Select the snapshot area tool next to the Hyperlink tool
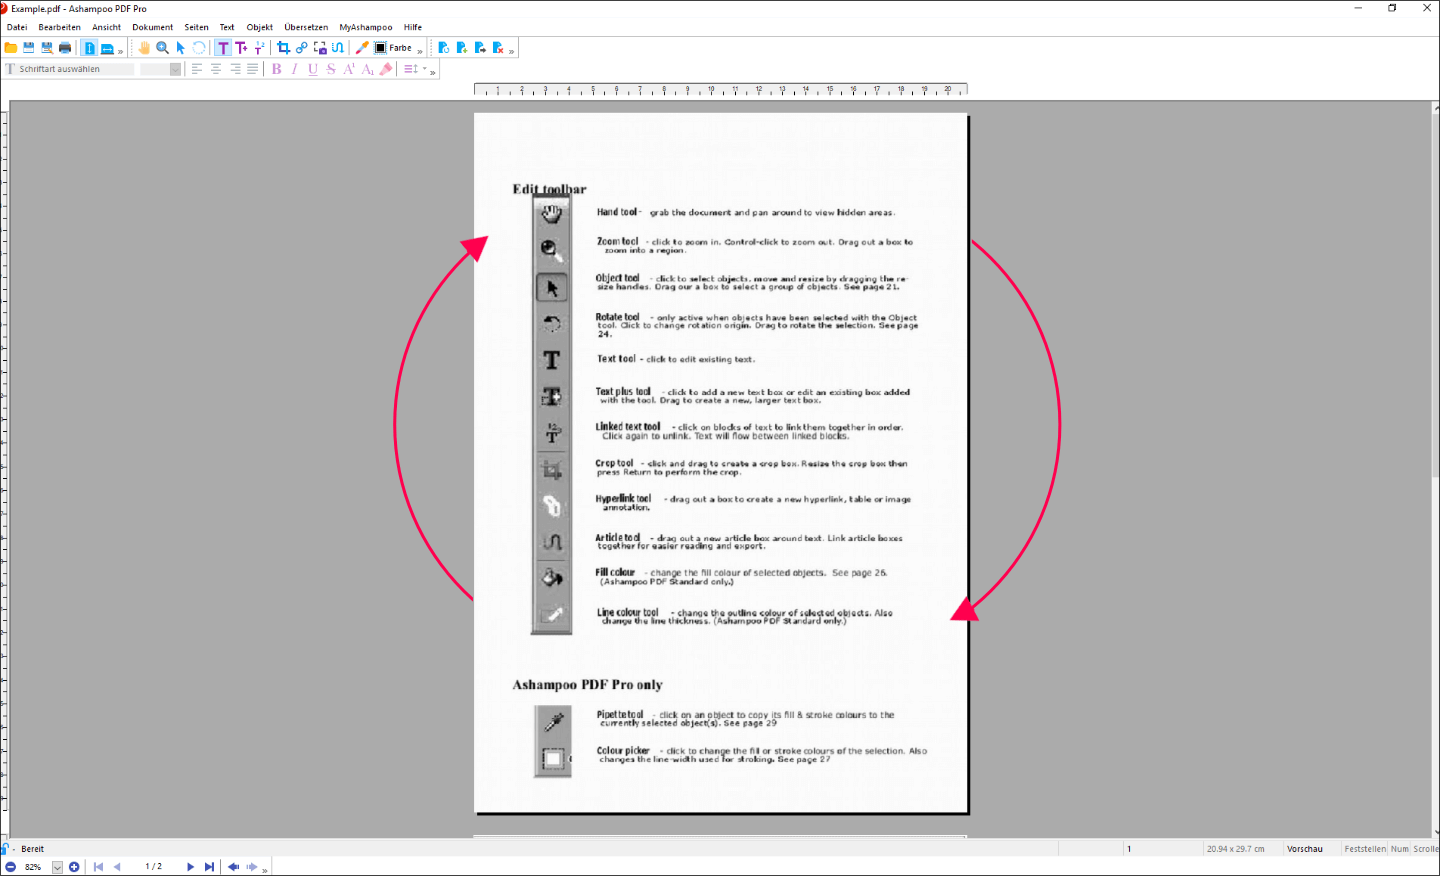This screenshot has width=1440, height=876. click(320, 48)
